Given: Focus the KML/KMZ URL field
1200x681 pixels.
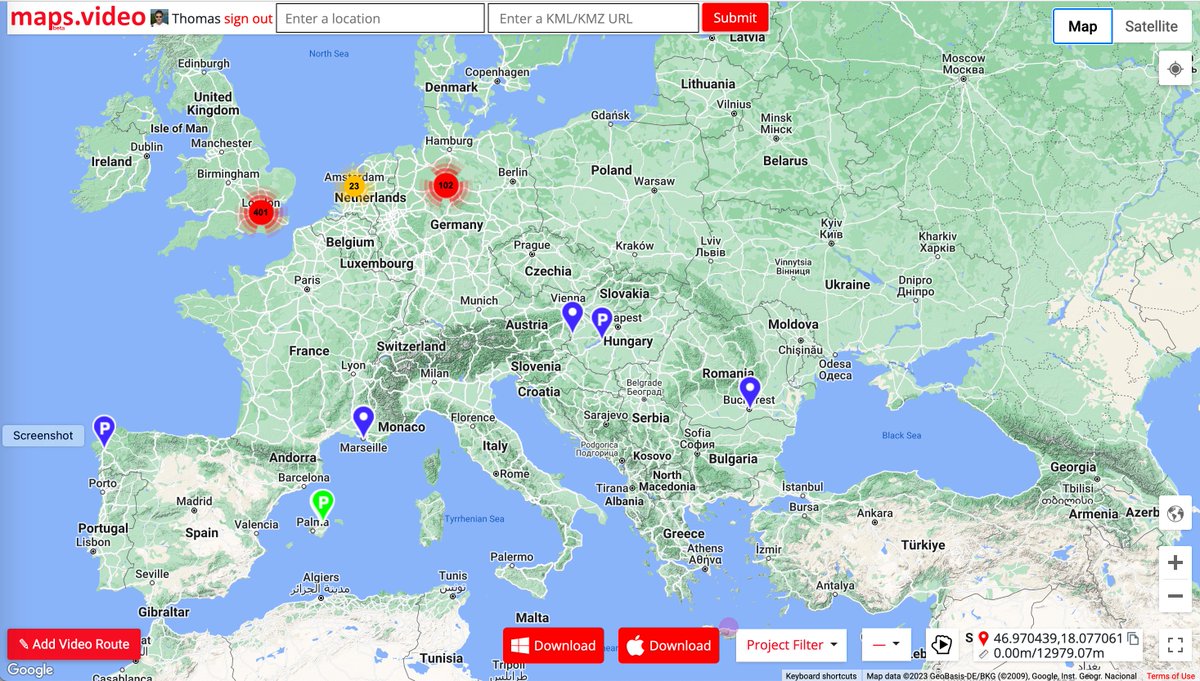Looking at the screenshot, I should click(x=593, y=18).
